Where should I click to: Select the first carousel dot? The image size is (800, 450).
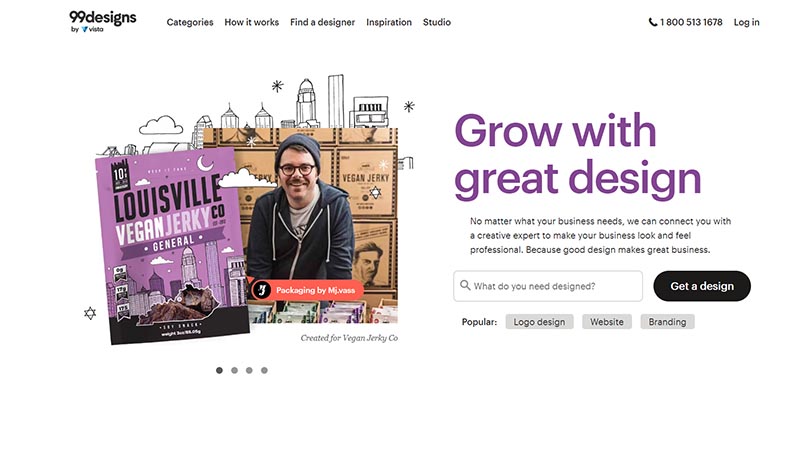tap(219, 370)
